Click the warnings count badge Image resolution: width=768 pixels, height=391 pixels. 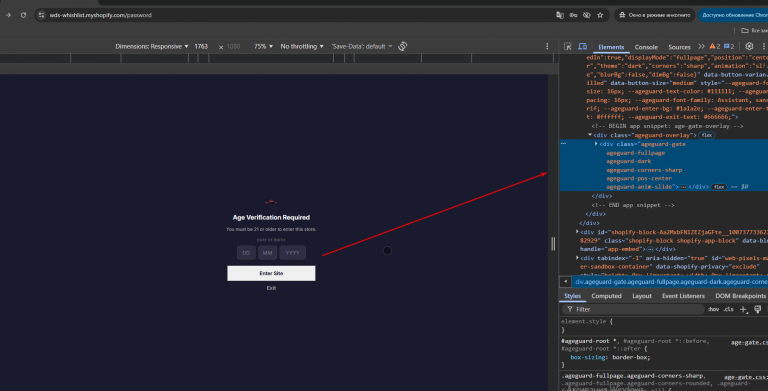tap(715, 47)
